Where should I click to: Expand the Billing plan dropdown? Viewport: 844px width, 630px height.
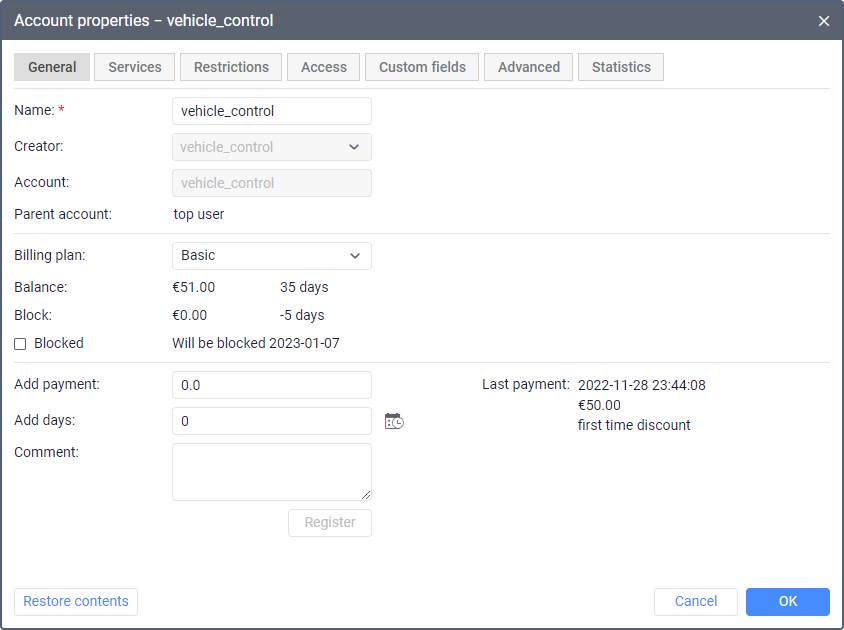tap(272, 256)
